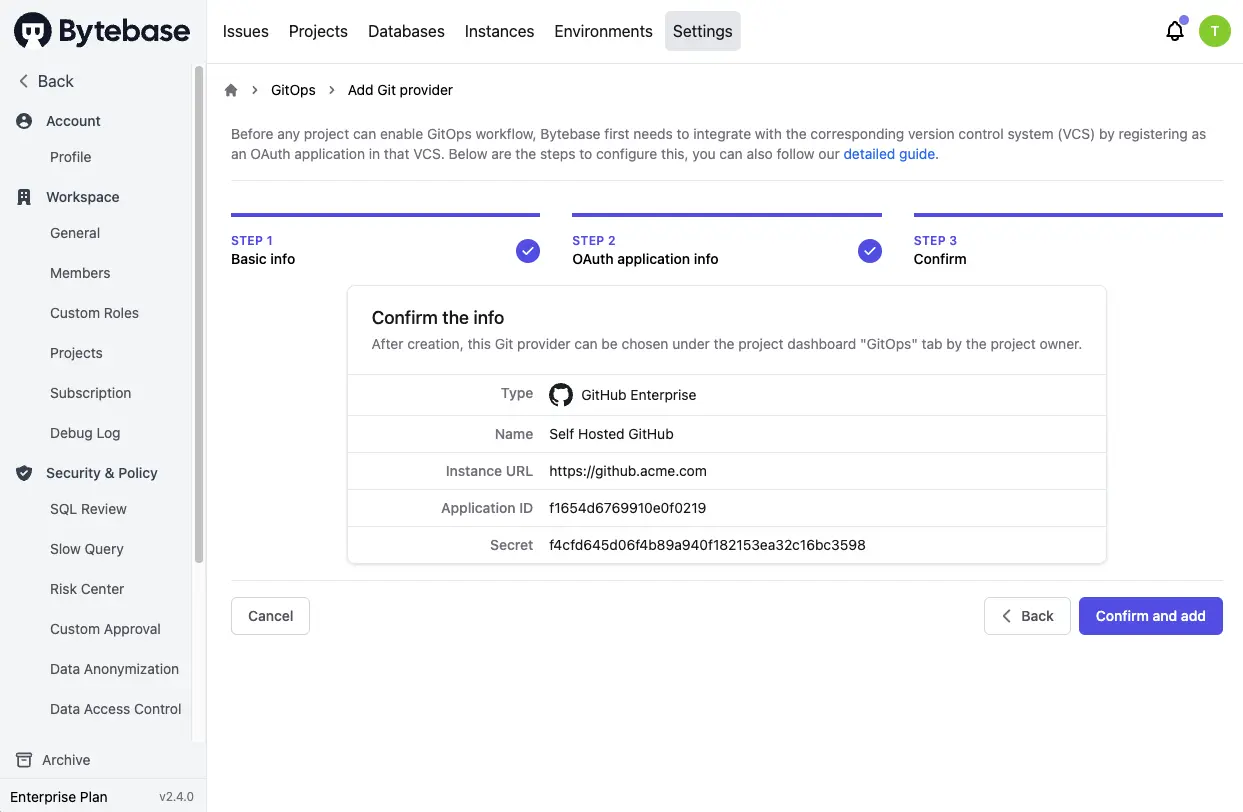The width and height of the screenshot is (1243, 812).
Task: Open Custom Approval settings
Action: pos(105,629)
